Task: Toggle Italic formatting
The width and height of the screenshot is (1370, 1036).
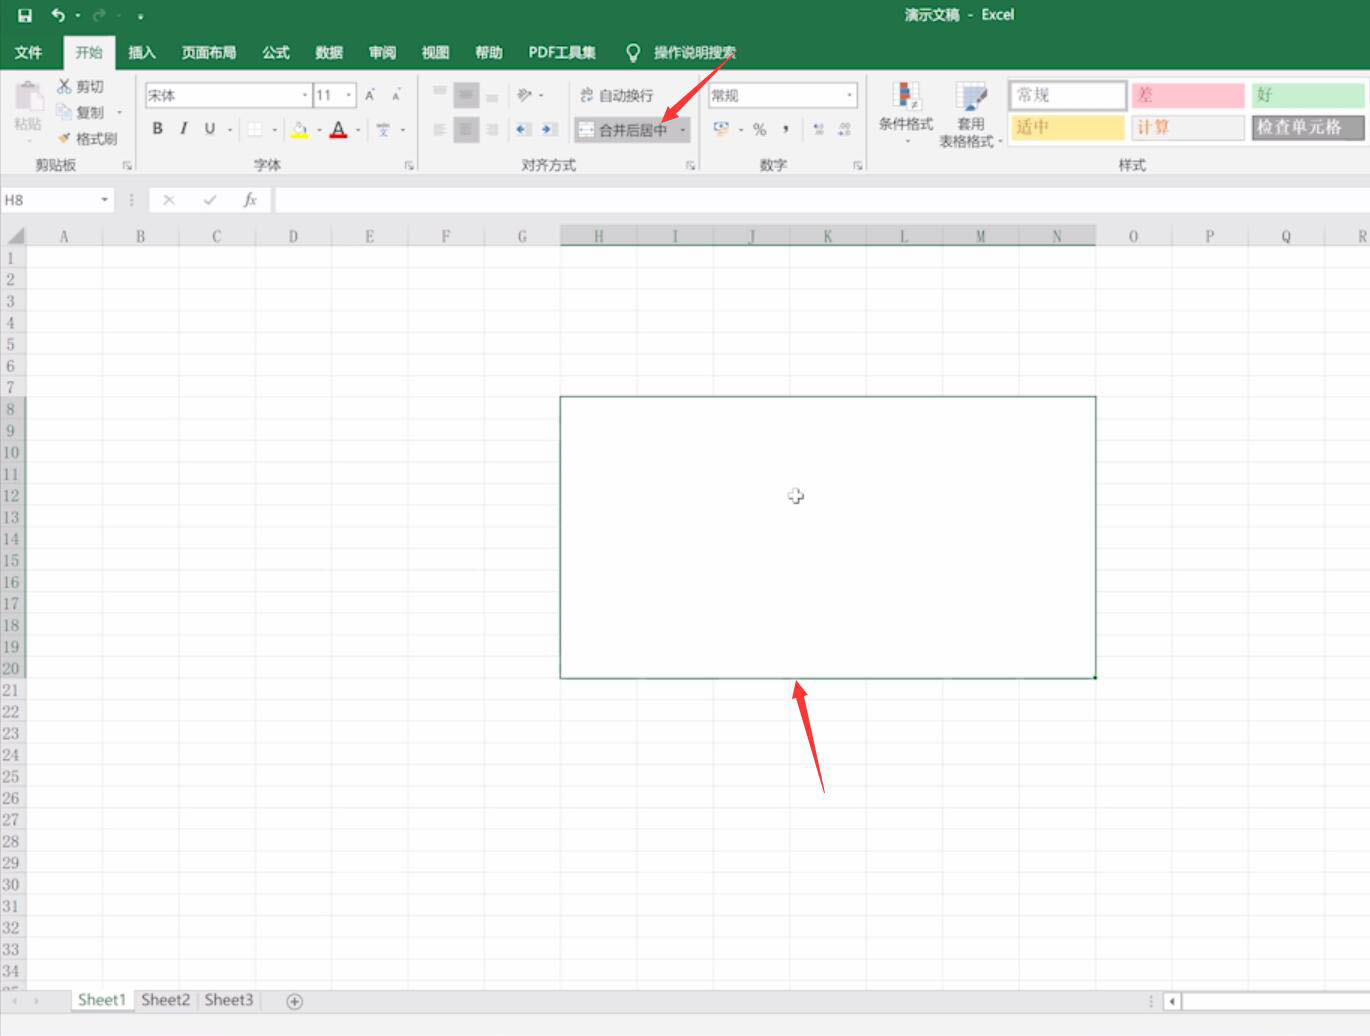Action: (183, 128)
